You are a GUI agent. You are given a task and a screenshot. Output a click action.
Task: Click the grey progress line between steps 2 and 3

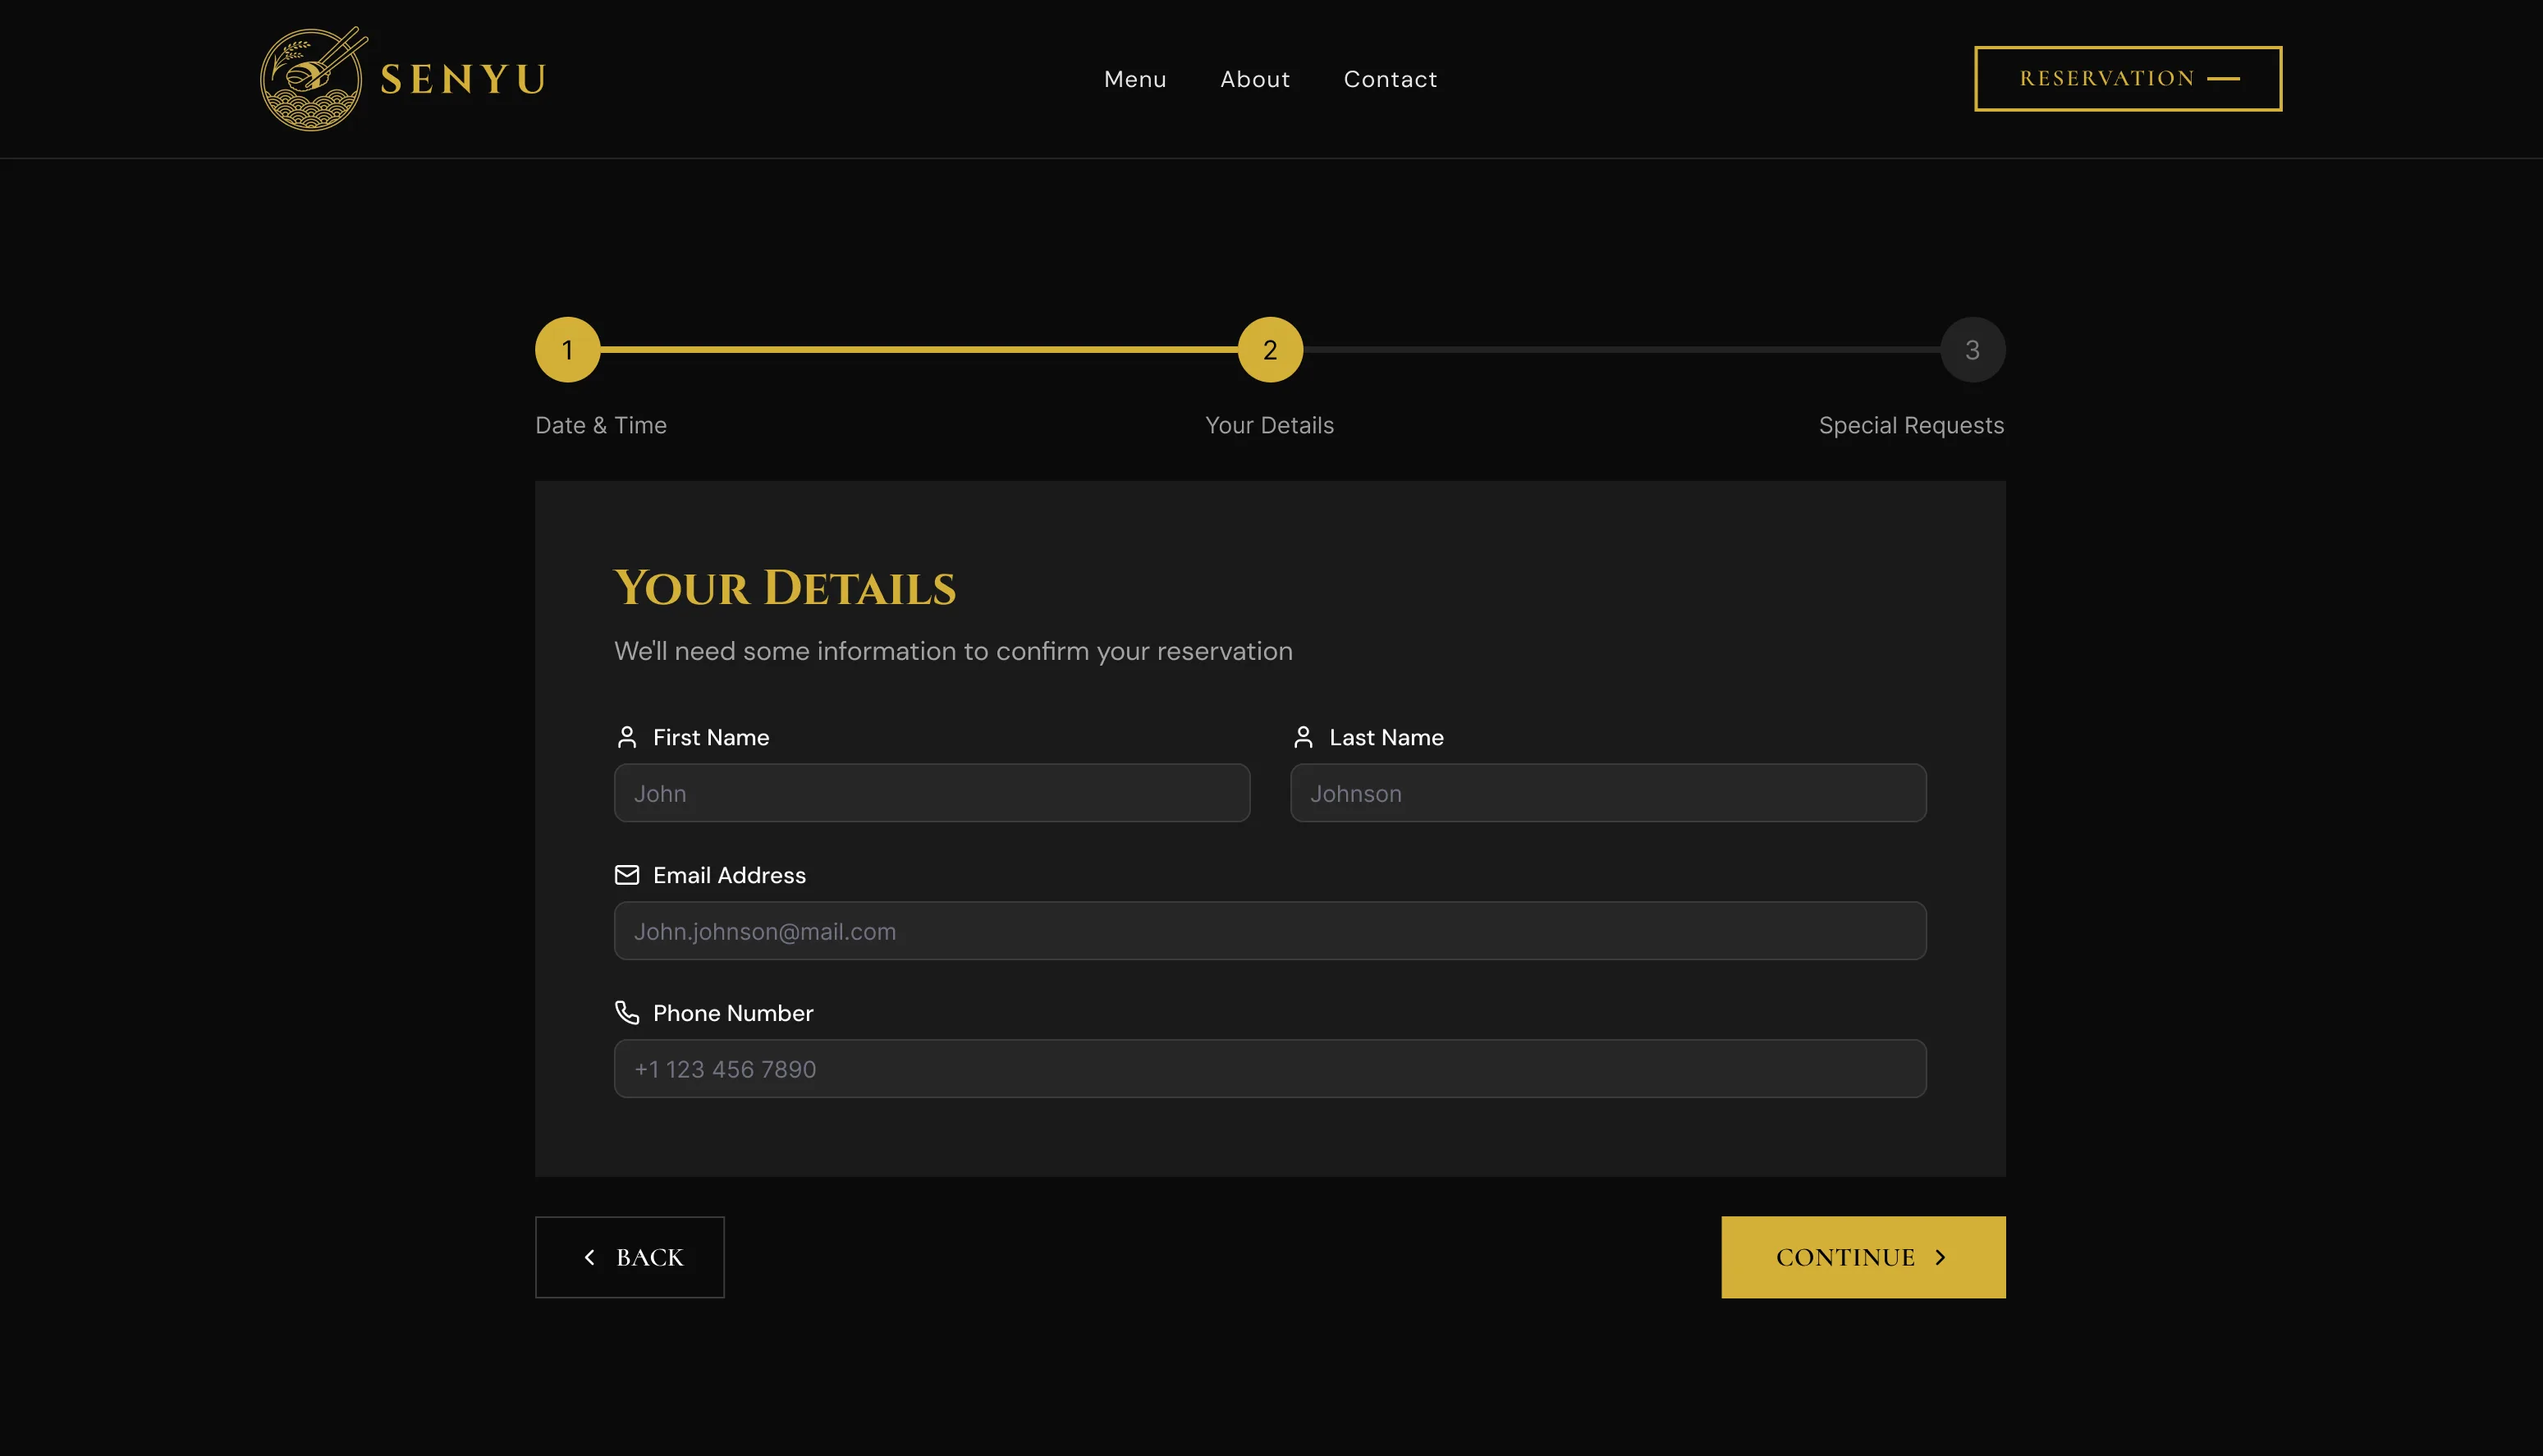pos(1622,350)
